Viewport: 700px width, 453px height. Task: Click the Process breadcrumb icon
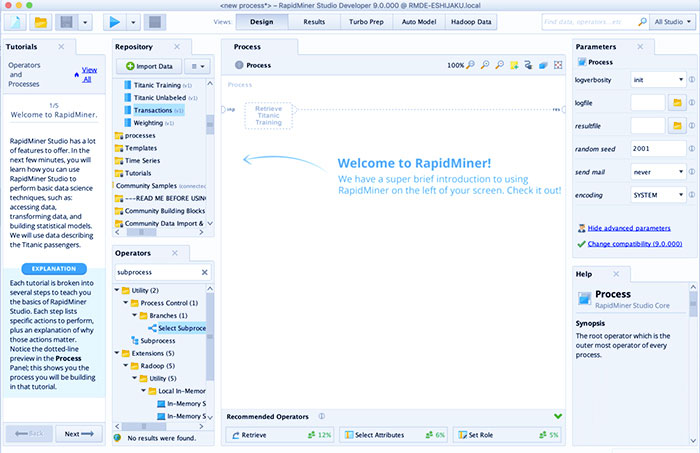[239, 65]
